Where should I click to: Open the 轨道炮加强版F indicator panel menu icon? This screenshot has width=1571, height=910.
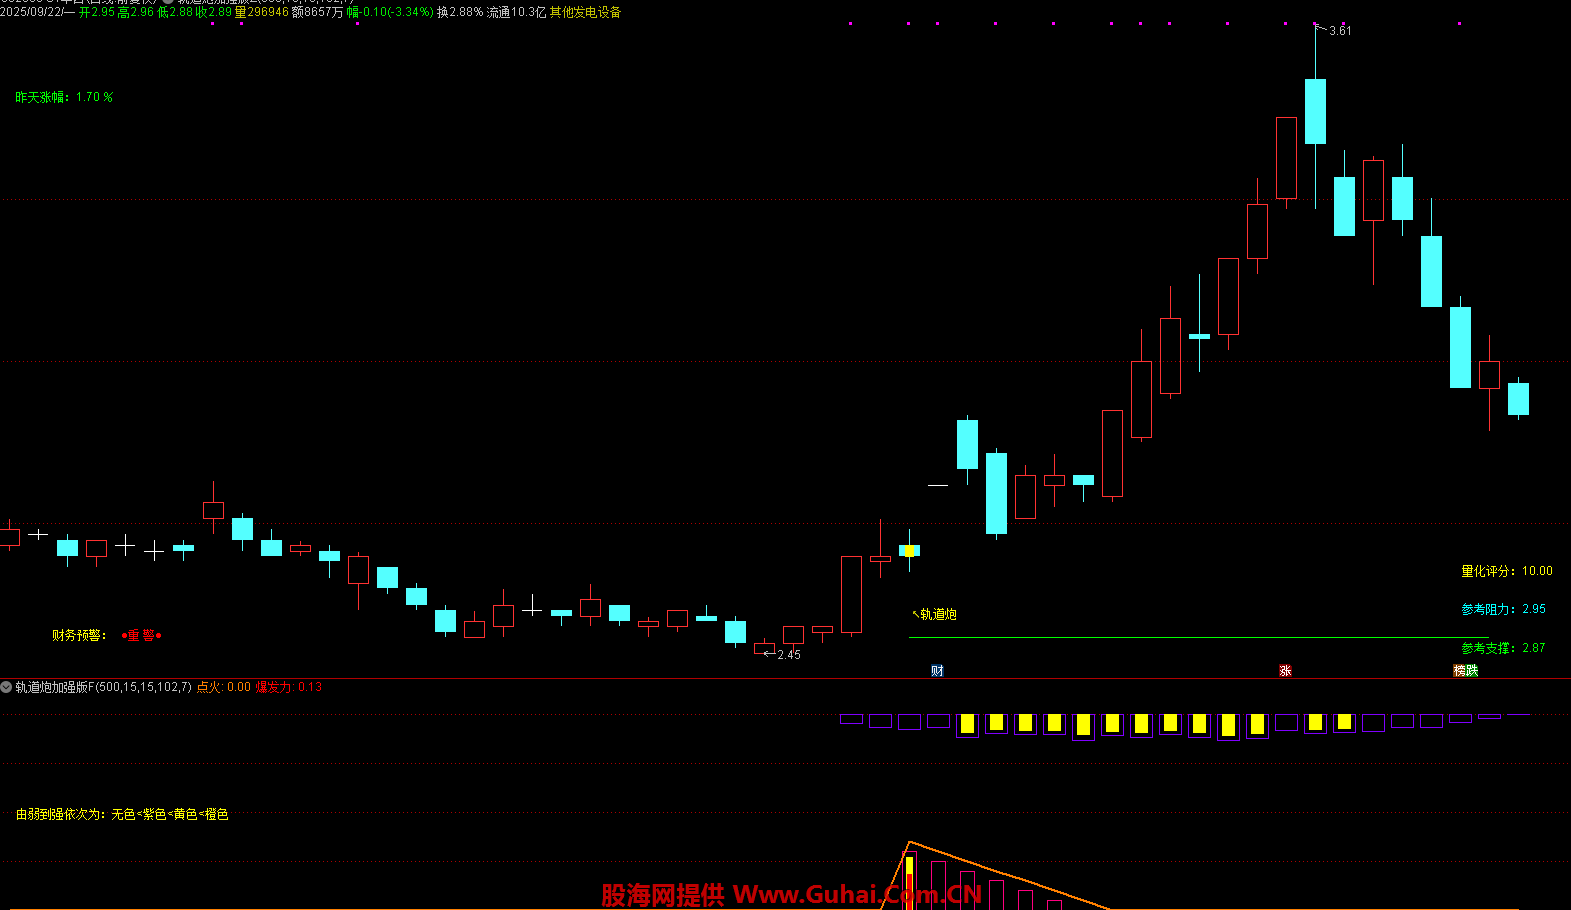(7, 687)
